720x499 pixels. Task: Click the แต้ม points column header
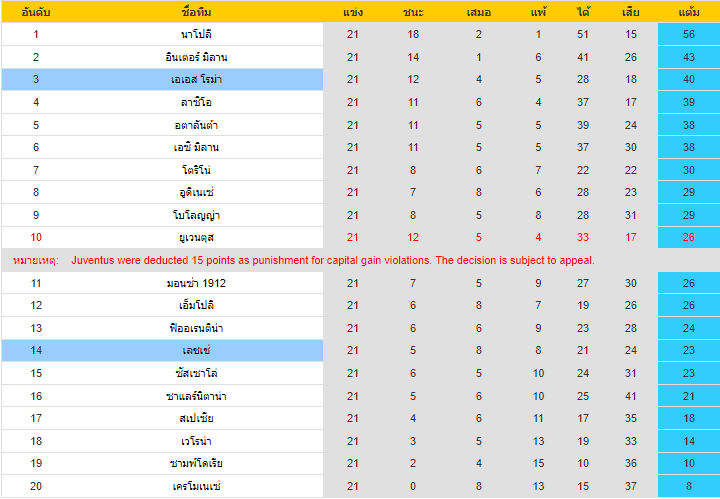689,12
